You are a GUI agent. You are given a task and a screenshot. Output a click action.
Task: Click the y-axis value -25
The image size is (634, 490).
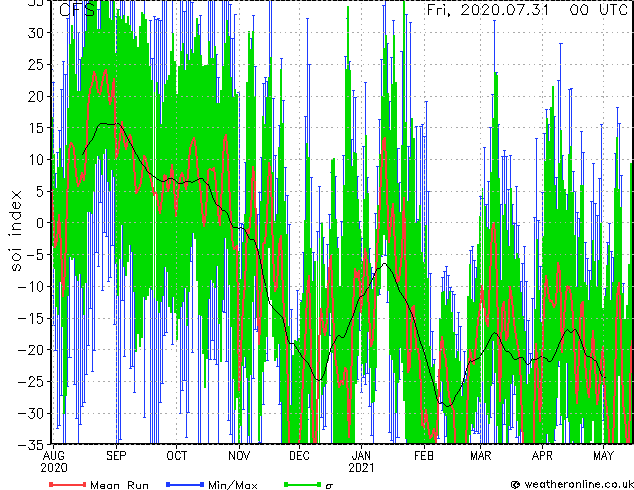click(30, 382)
